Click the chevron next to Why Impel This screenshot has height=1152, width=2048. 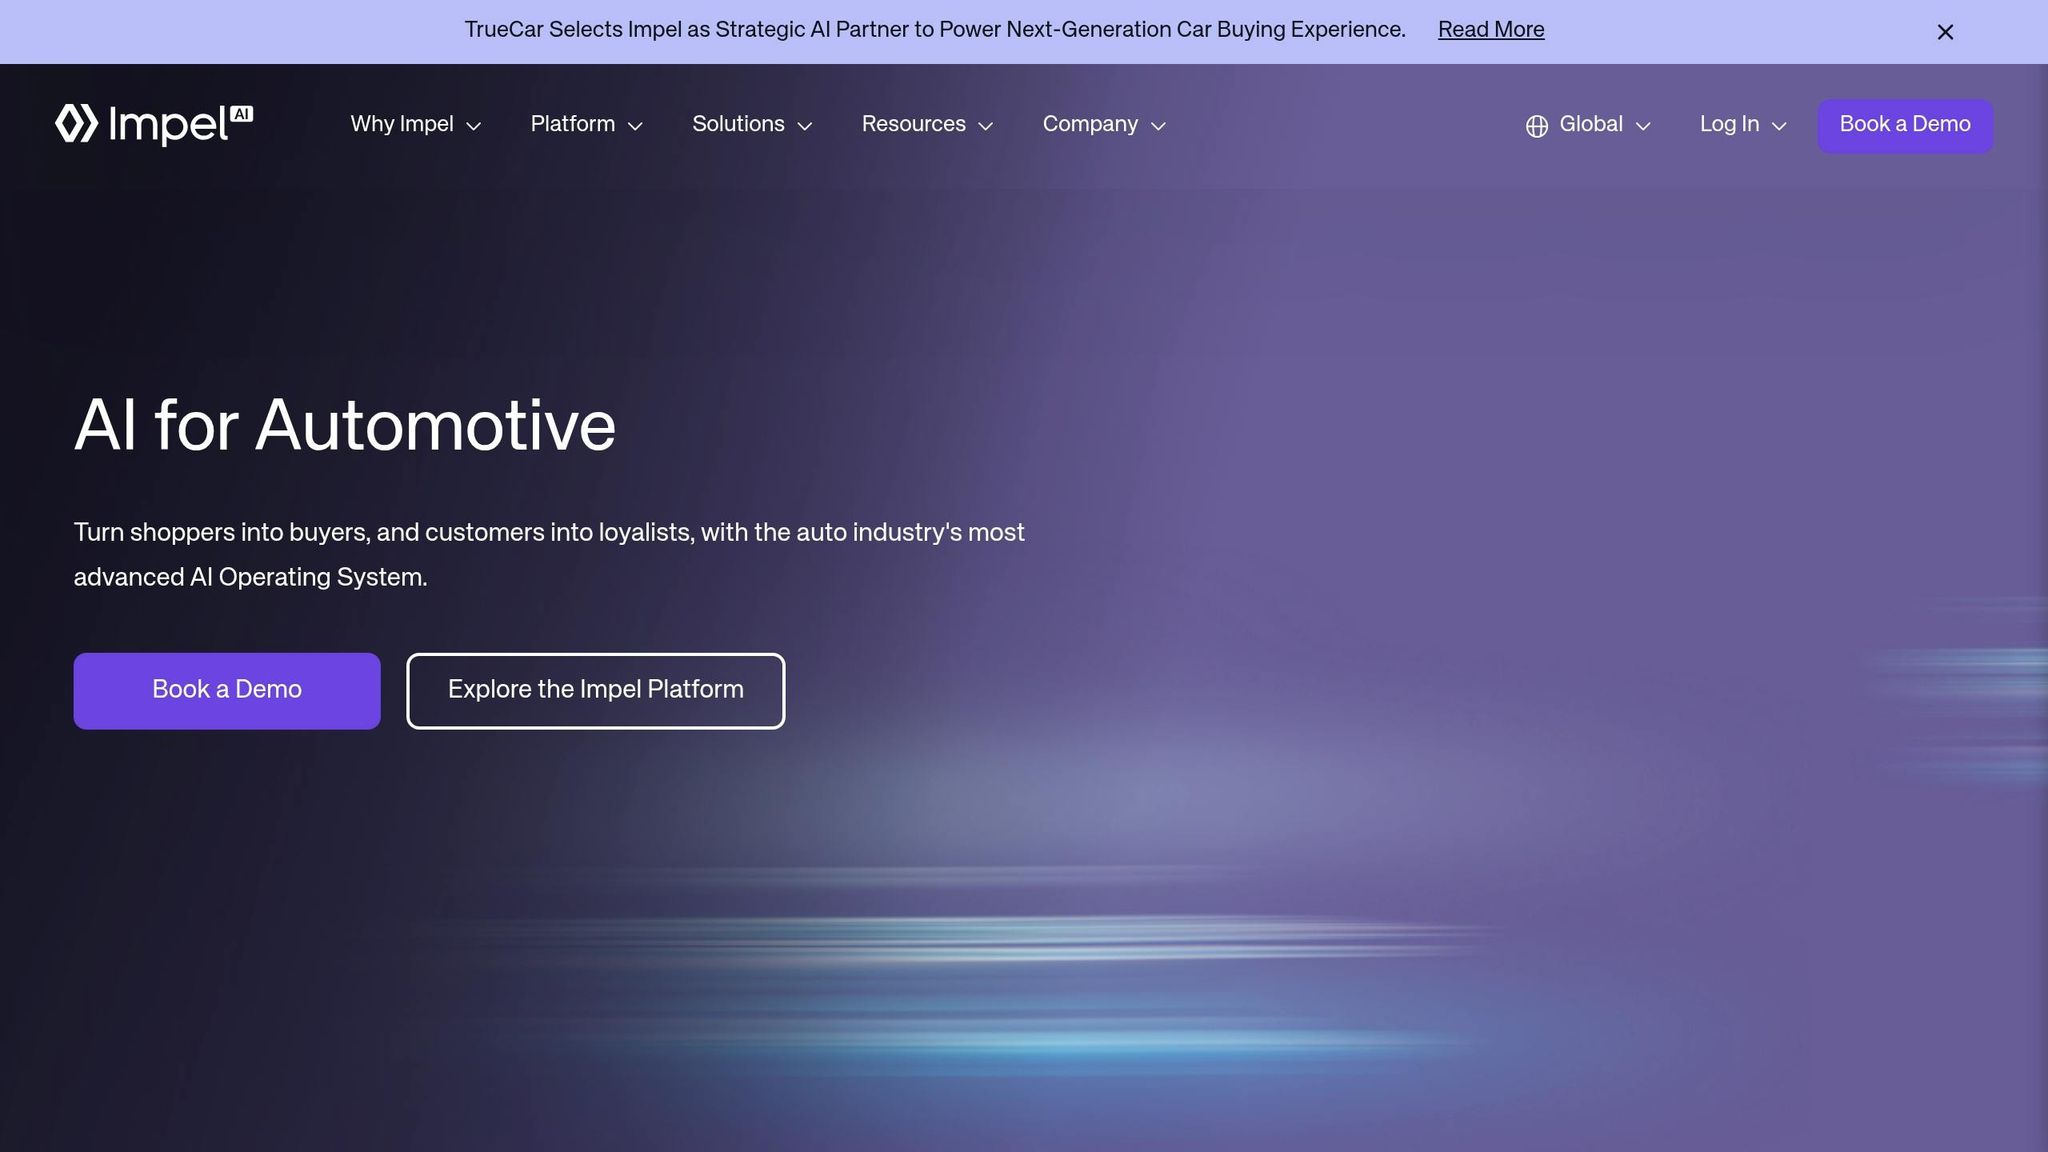pyautogui.click(x=474, y=126)
